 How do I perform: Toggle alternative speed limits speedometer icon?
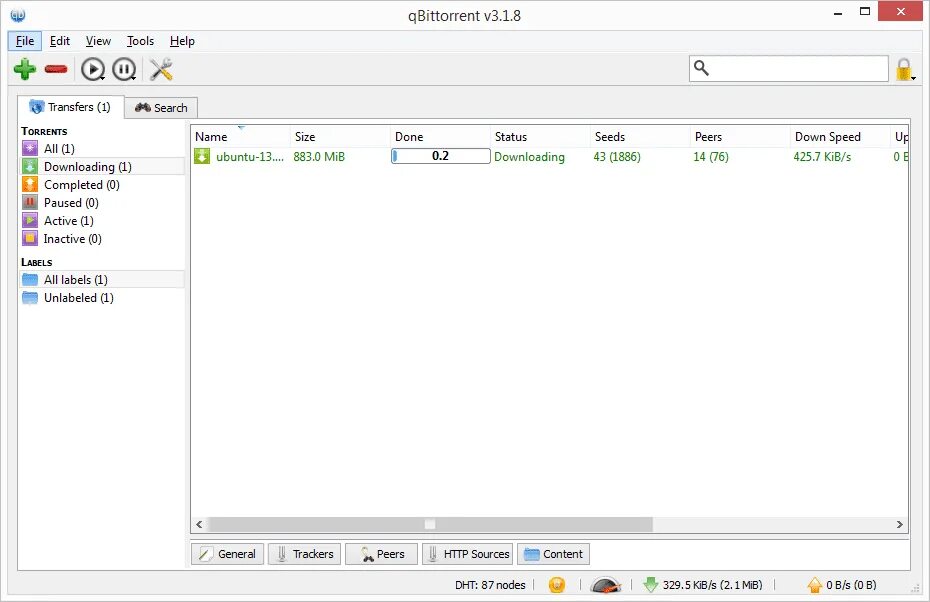[606, 585]
